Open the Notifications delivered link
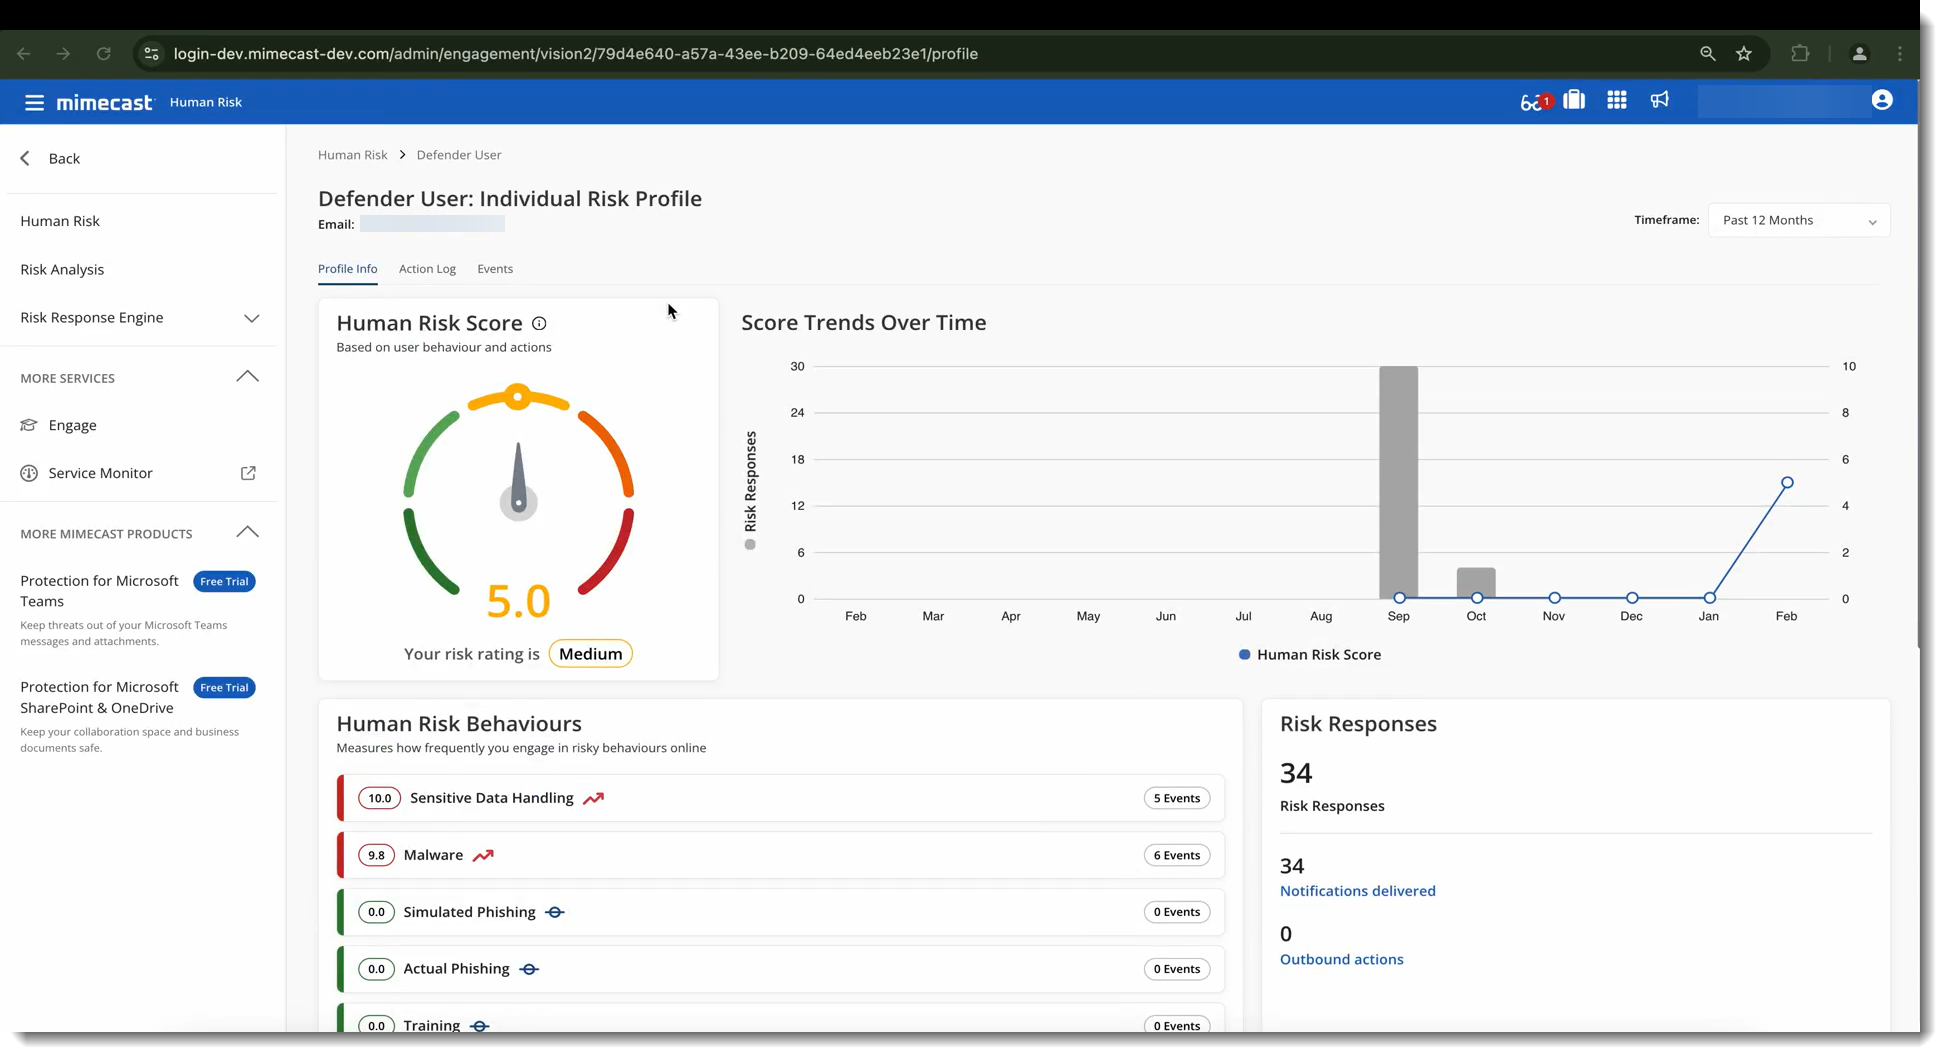This screenshot has height=1059, width=1947. [1357, 891]
